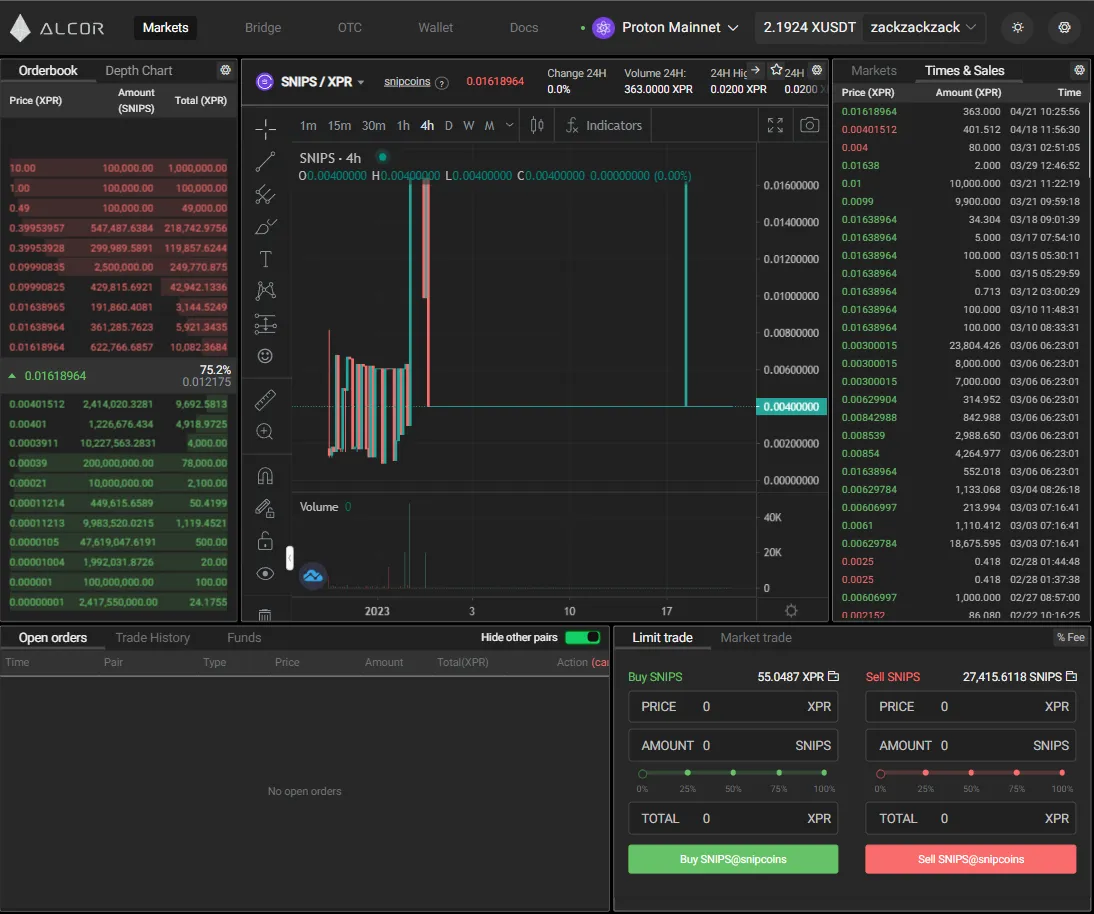
Task: Select the 0.00401512 bid order row
Action: 118,404
